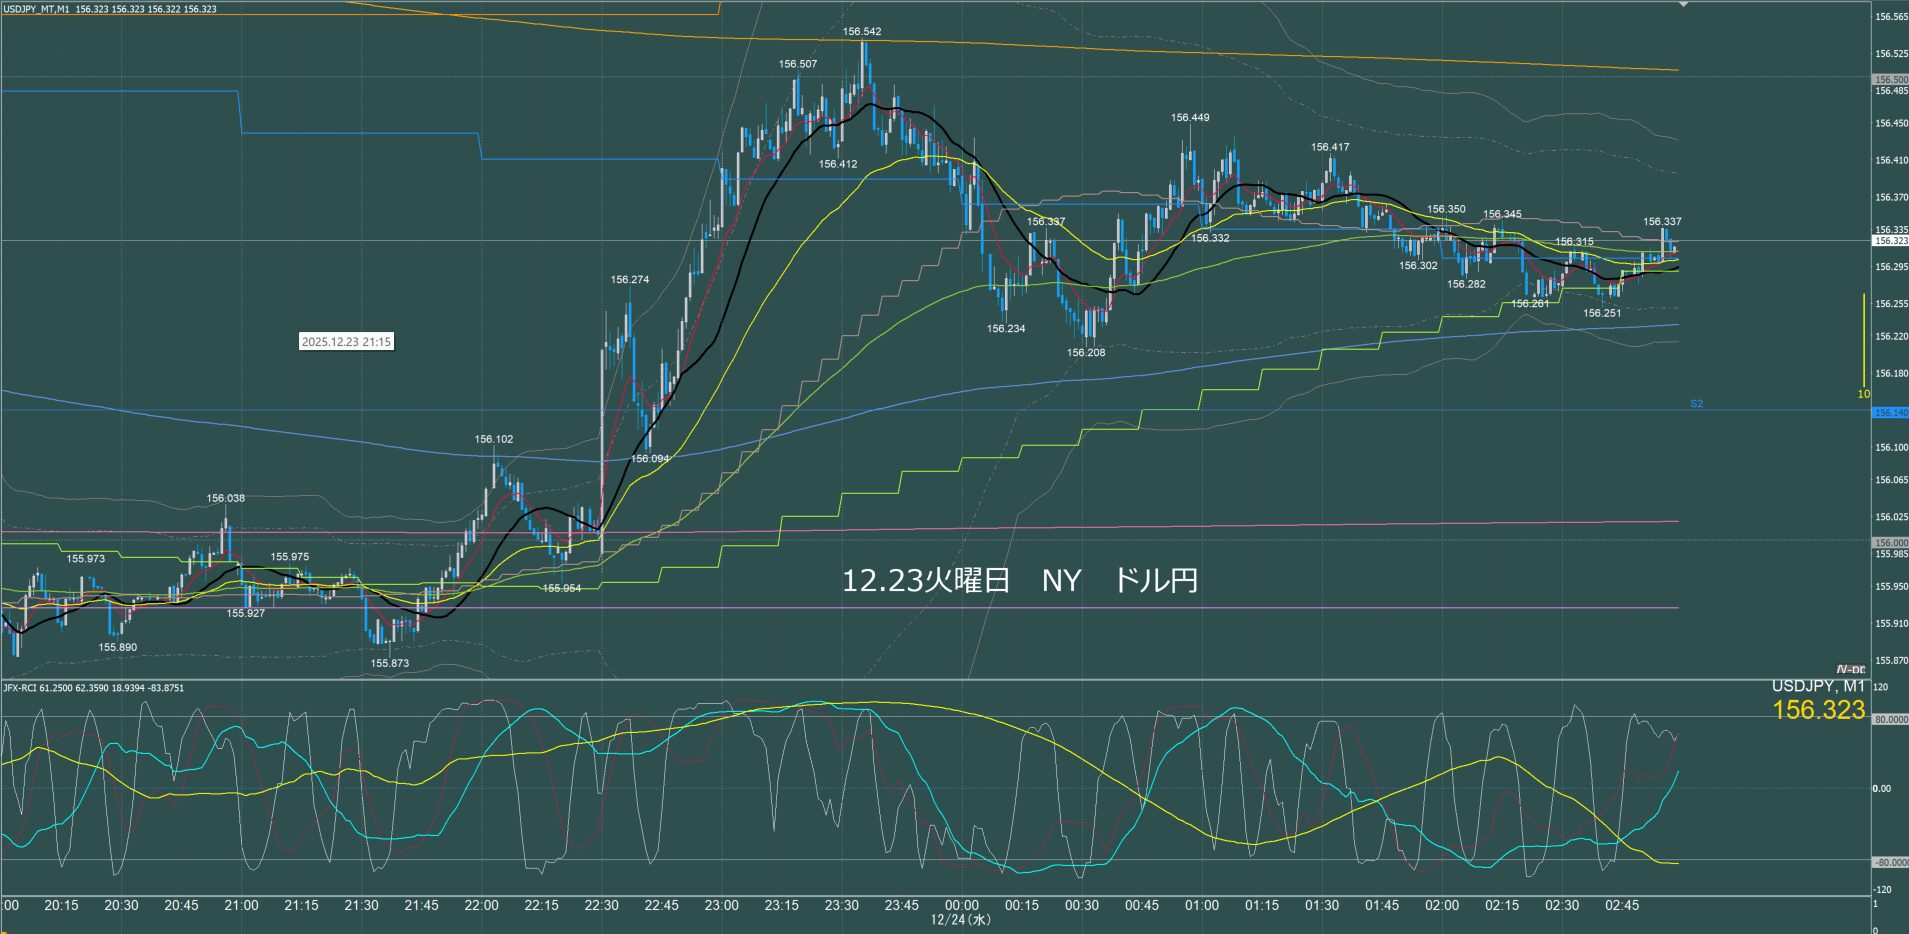
Task: Click the JFX-RCI indicator label
Action: pos(94,688)
